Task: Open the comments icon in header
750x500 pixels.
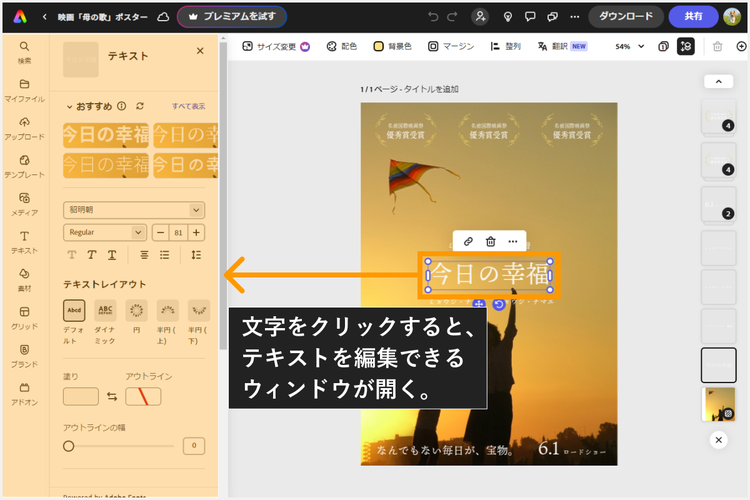Action: 530,17
